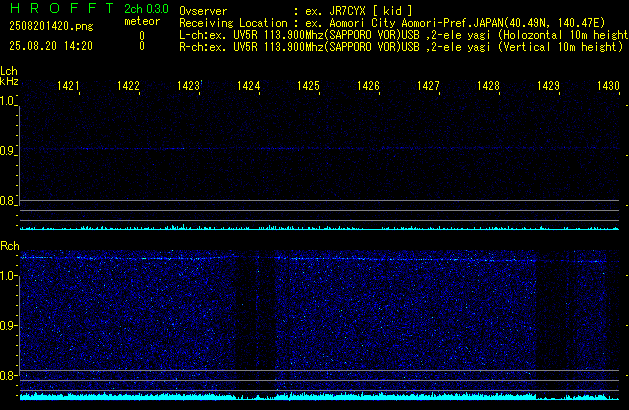The image size is (629, 410).
Task: Click the 1430 time marker
Action: [608, 86]
